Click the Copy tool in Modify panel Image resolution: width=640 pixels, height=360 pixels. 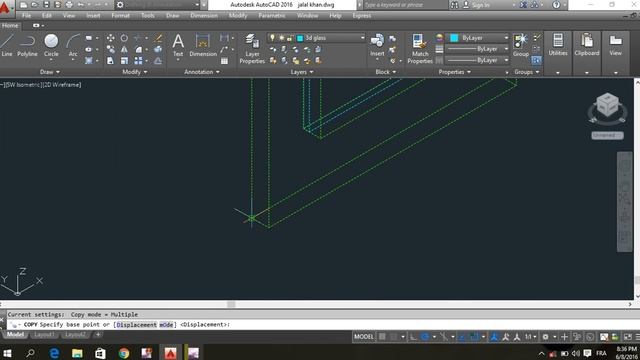pos(110,49)
